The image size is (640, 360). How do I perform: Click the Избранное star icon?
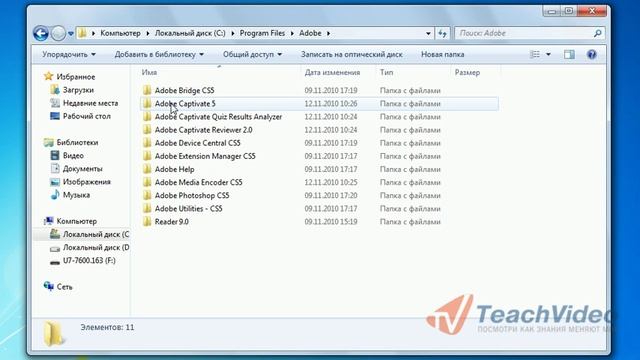49,76
